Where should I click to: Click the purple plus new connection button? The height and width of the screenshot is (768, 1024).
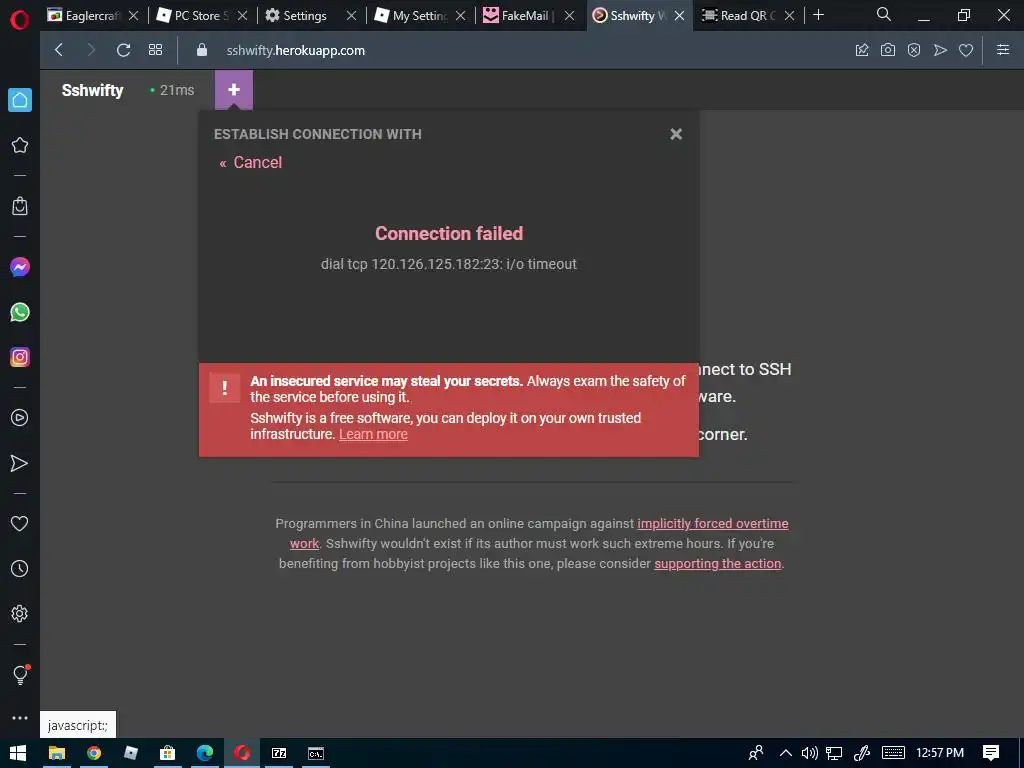[x=234, y=89]
